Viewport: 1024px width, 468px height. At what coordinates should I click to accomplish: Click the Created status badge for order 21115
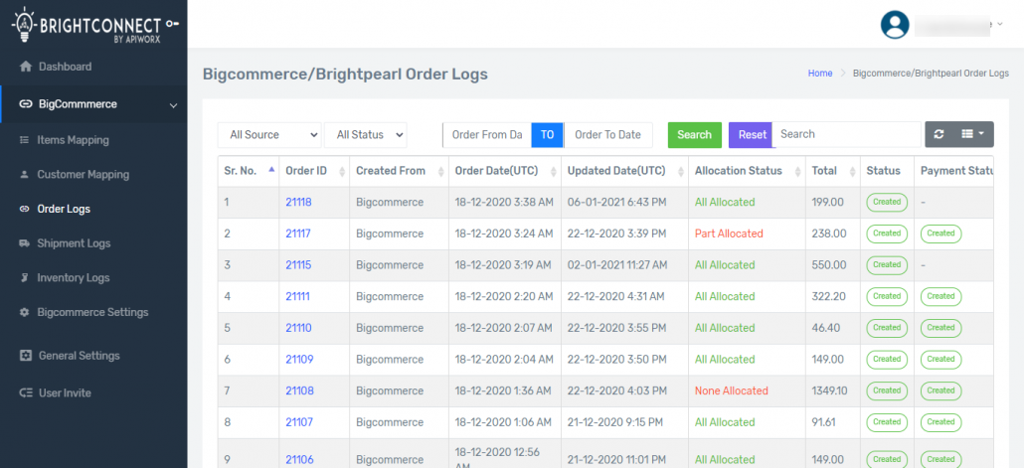(887, 265)
